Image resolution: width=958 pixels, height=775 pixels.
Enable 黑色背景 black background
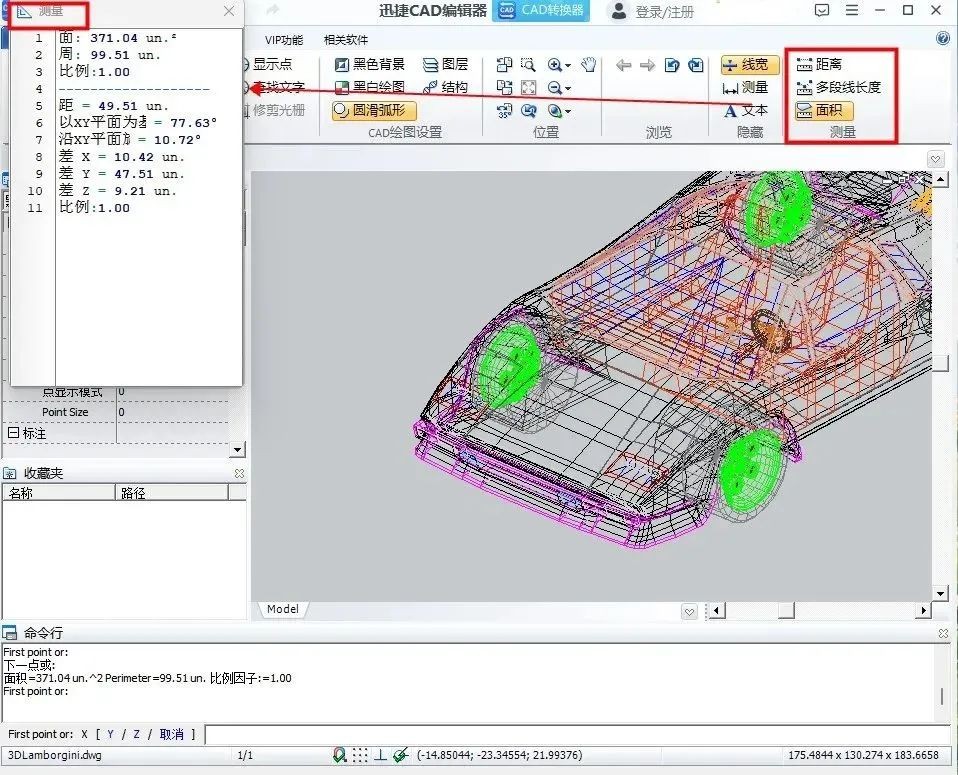(x=369, y=64)
